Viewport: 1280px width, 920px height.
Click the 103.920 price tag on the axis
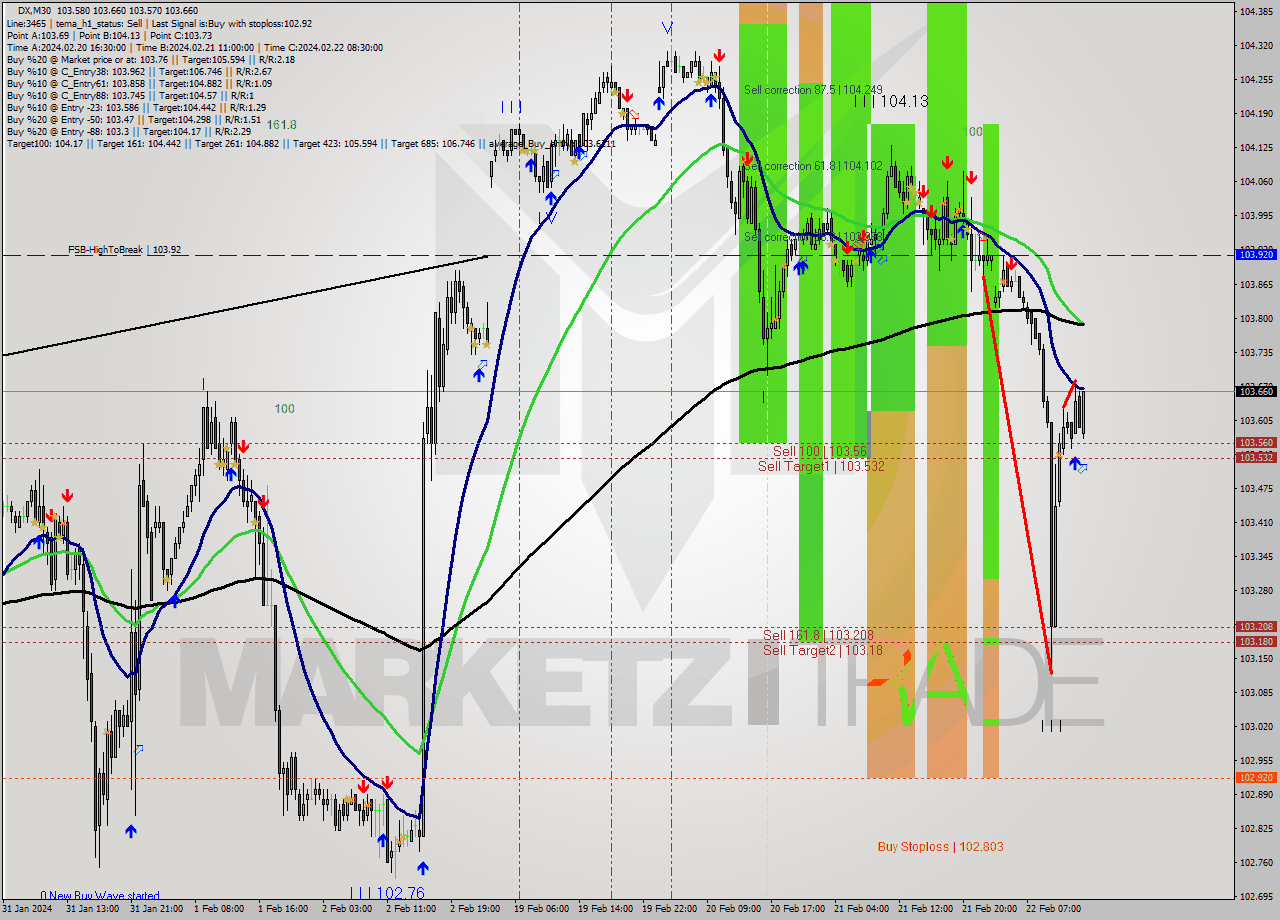point(1256,255)
